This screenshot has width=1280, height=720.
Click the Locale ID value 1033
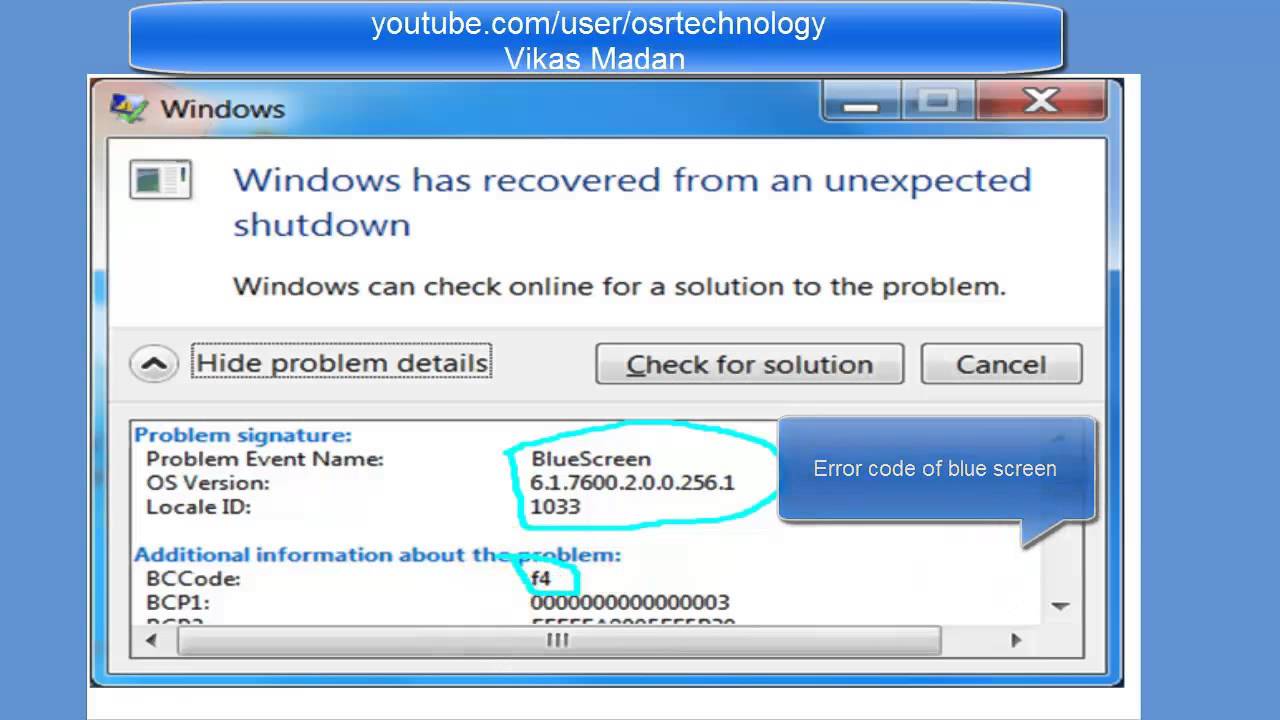(555, 507)
